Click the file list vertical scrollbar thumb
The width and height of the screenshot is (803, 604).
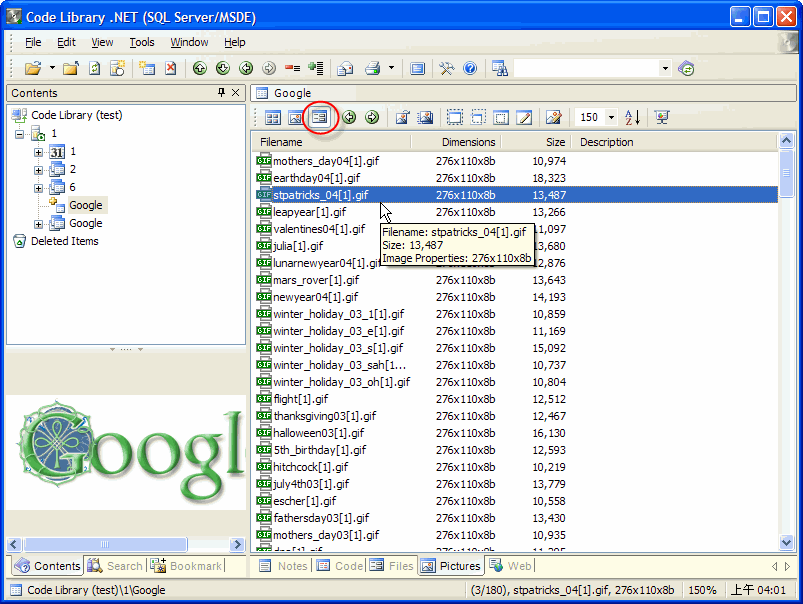[x=786, y=173]
